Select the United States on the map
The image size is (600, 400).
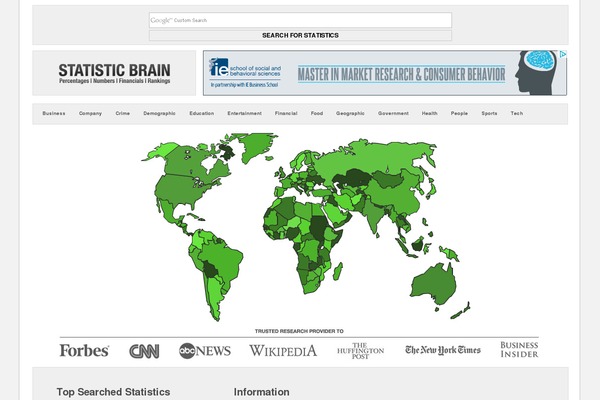184,189
